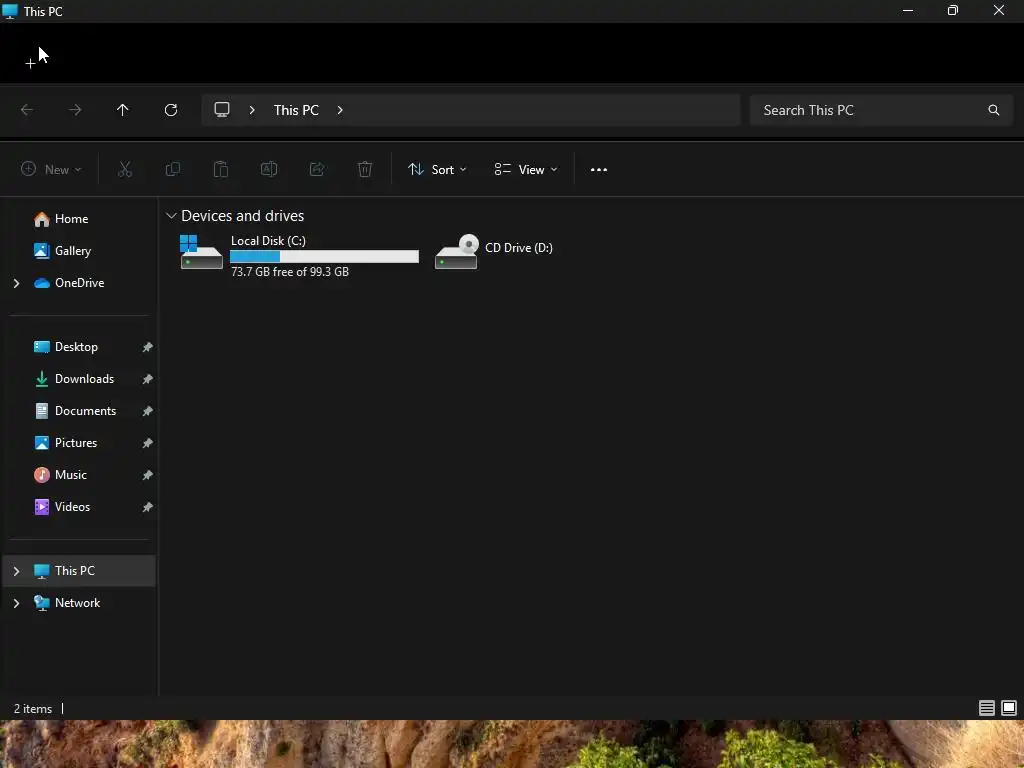
Task: Switch to details view in status bar
Action: [x=987, y=708]
